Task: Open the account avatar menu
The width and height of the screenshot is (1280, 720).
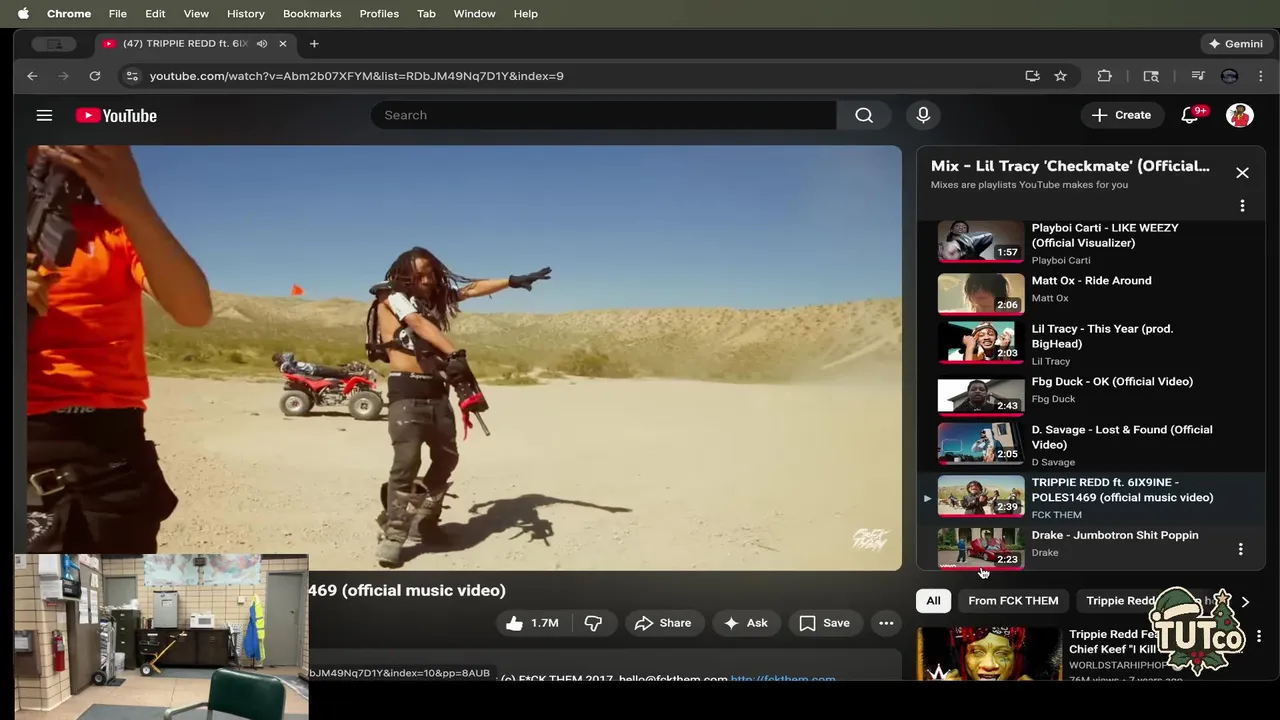Action: coord(1240,115)
